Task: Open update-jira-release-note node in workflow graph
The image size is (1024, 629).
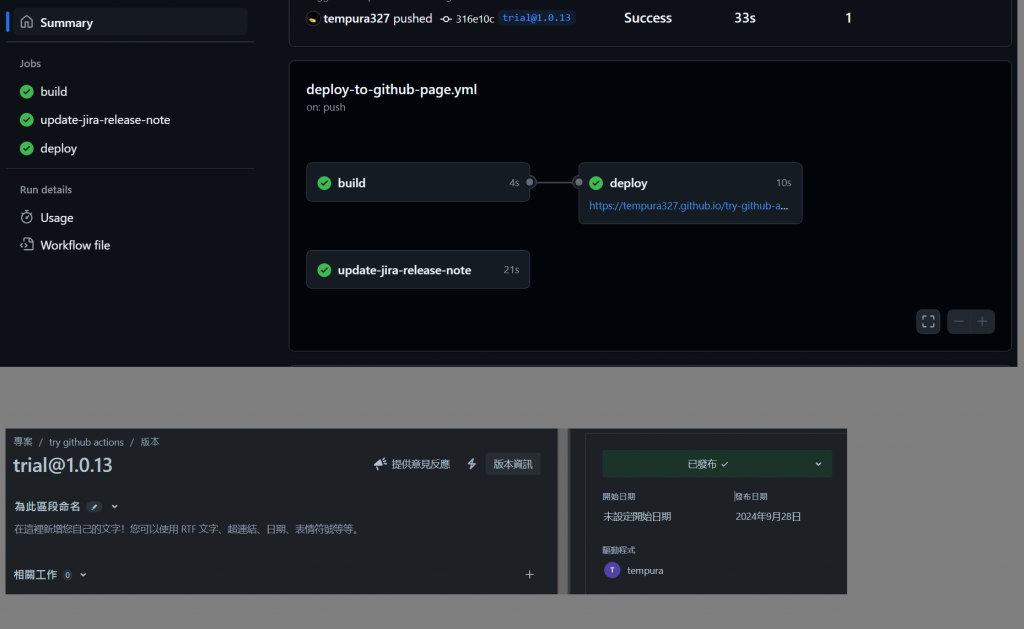Action: [x=418, y=270]
